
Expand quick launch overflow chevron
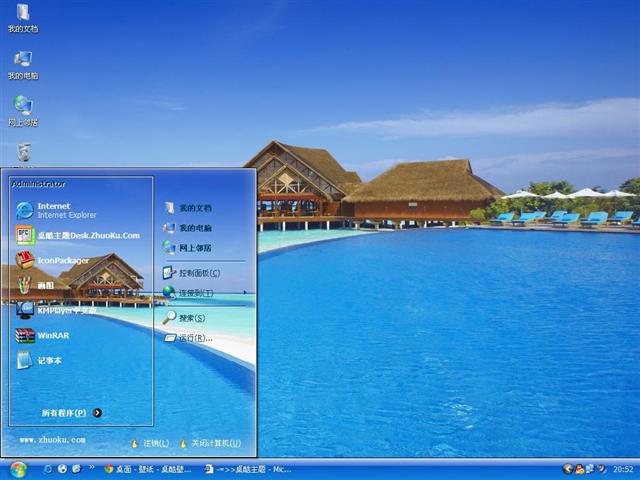coord(91,467)
